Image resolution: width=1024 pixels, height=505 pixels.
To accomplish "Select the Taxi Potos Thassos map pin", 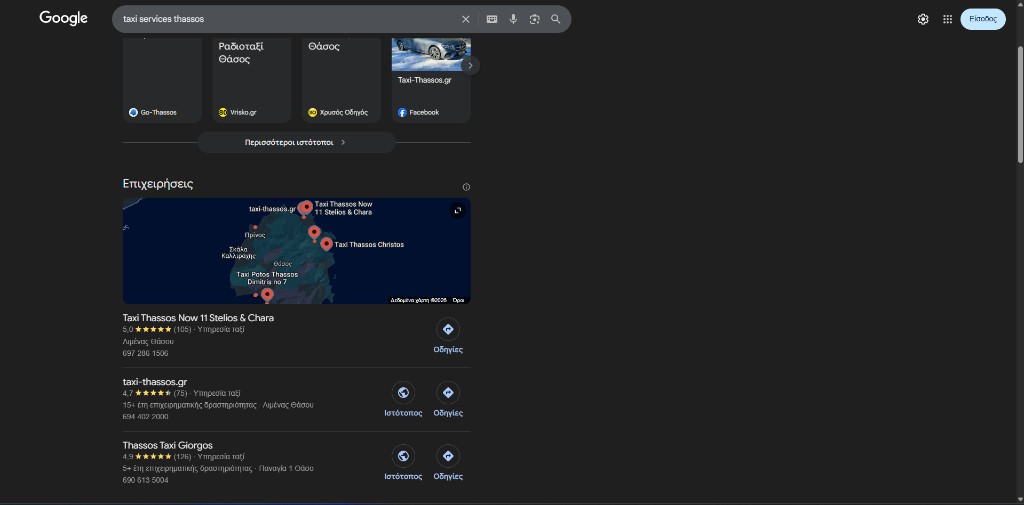I will point(267,295).
